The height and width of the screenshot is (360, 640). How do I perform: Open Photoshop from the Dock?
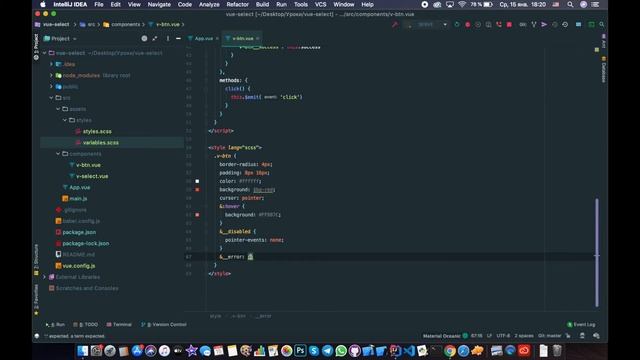click(300, 351)
